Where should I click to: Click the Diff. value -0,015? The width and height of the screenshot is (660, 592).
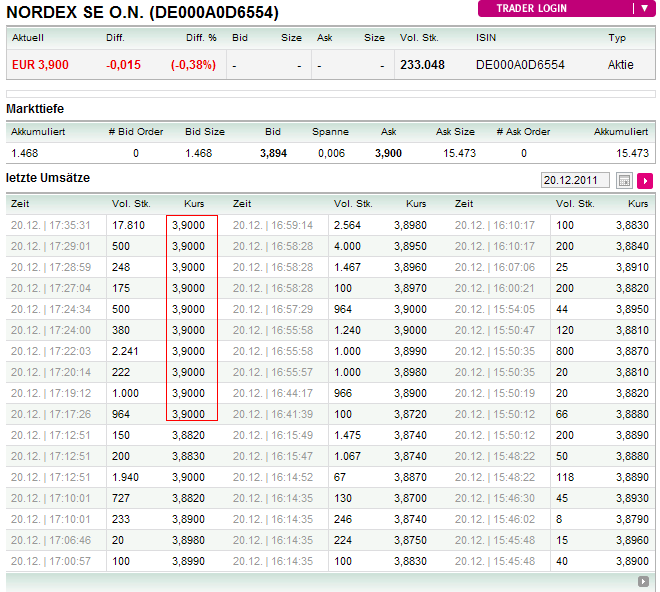click(123, 65)
